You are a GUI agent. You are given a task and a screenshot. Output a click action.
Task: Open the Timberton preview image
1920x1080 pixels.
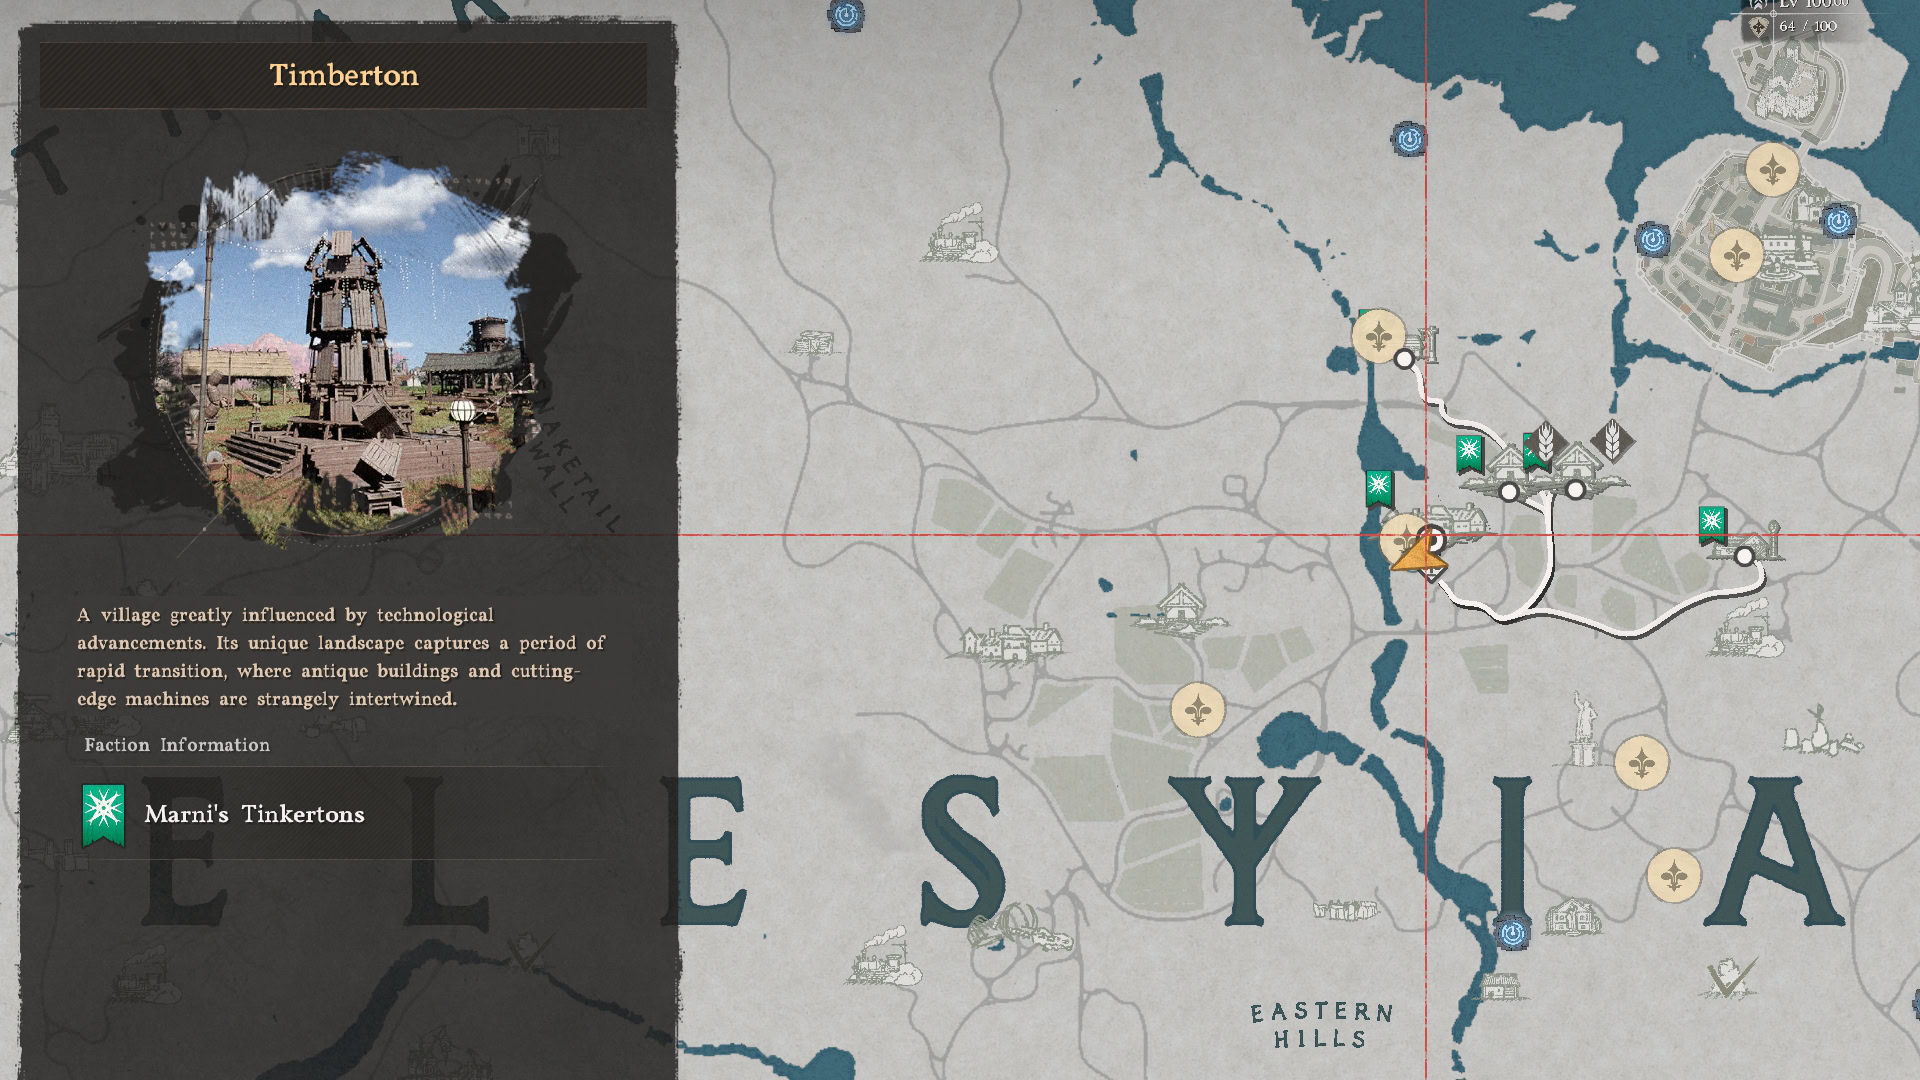343,350
